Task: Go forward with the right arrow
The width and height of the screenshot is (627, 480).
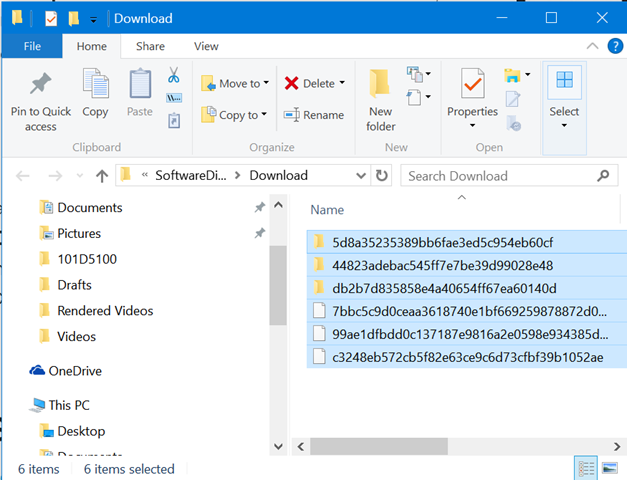Action: coord(55,176)
